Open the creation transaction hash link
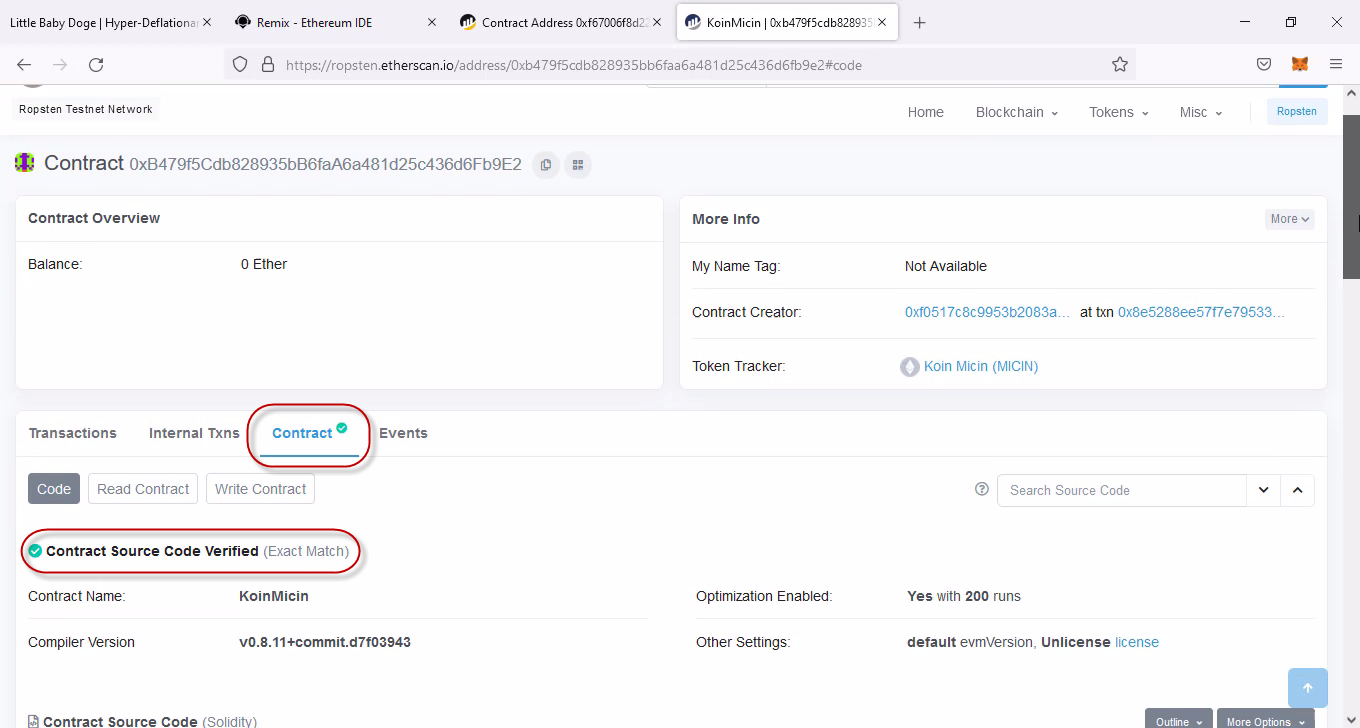 pyautogui.click(x=1201, y=312)
